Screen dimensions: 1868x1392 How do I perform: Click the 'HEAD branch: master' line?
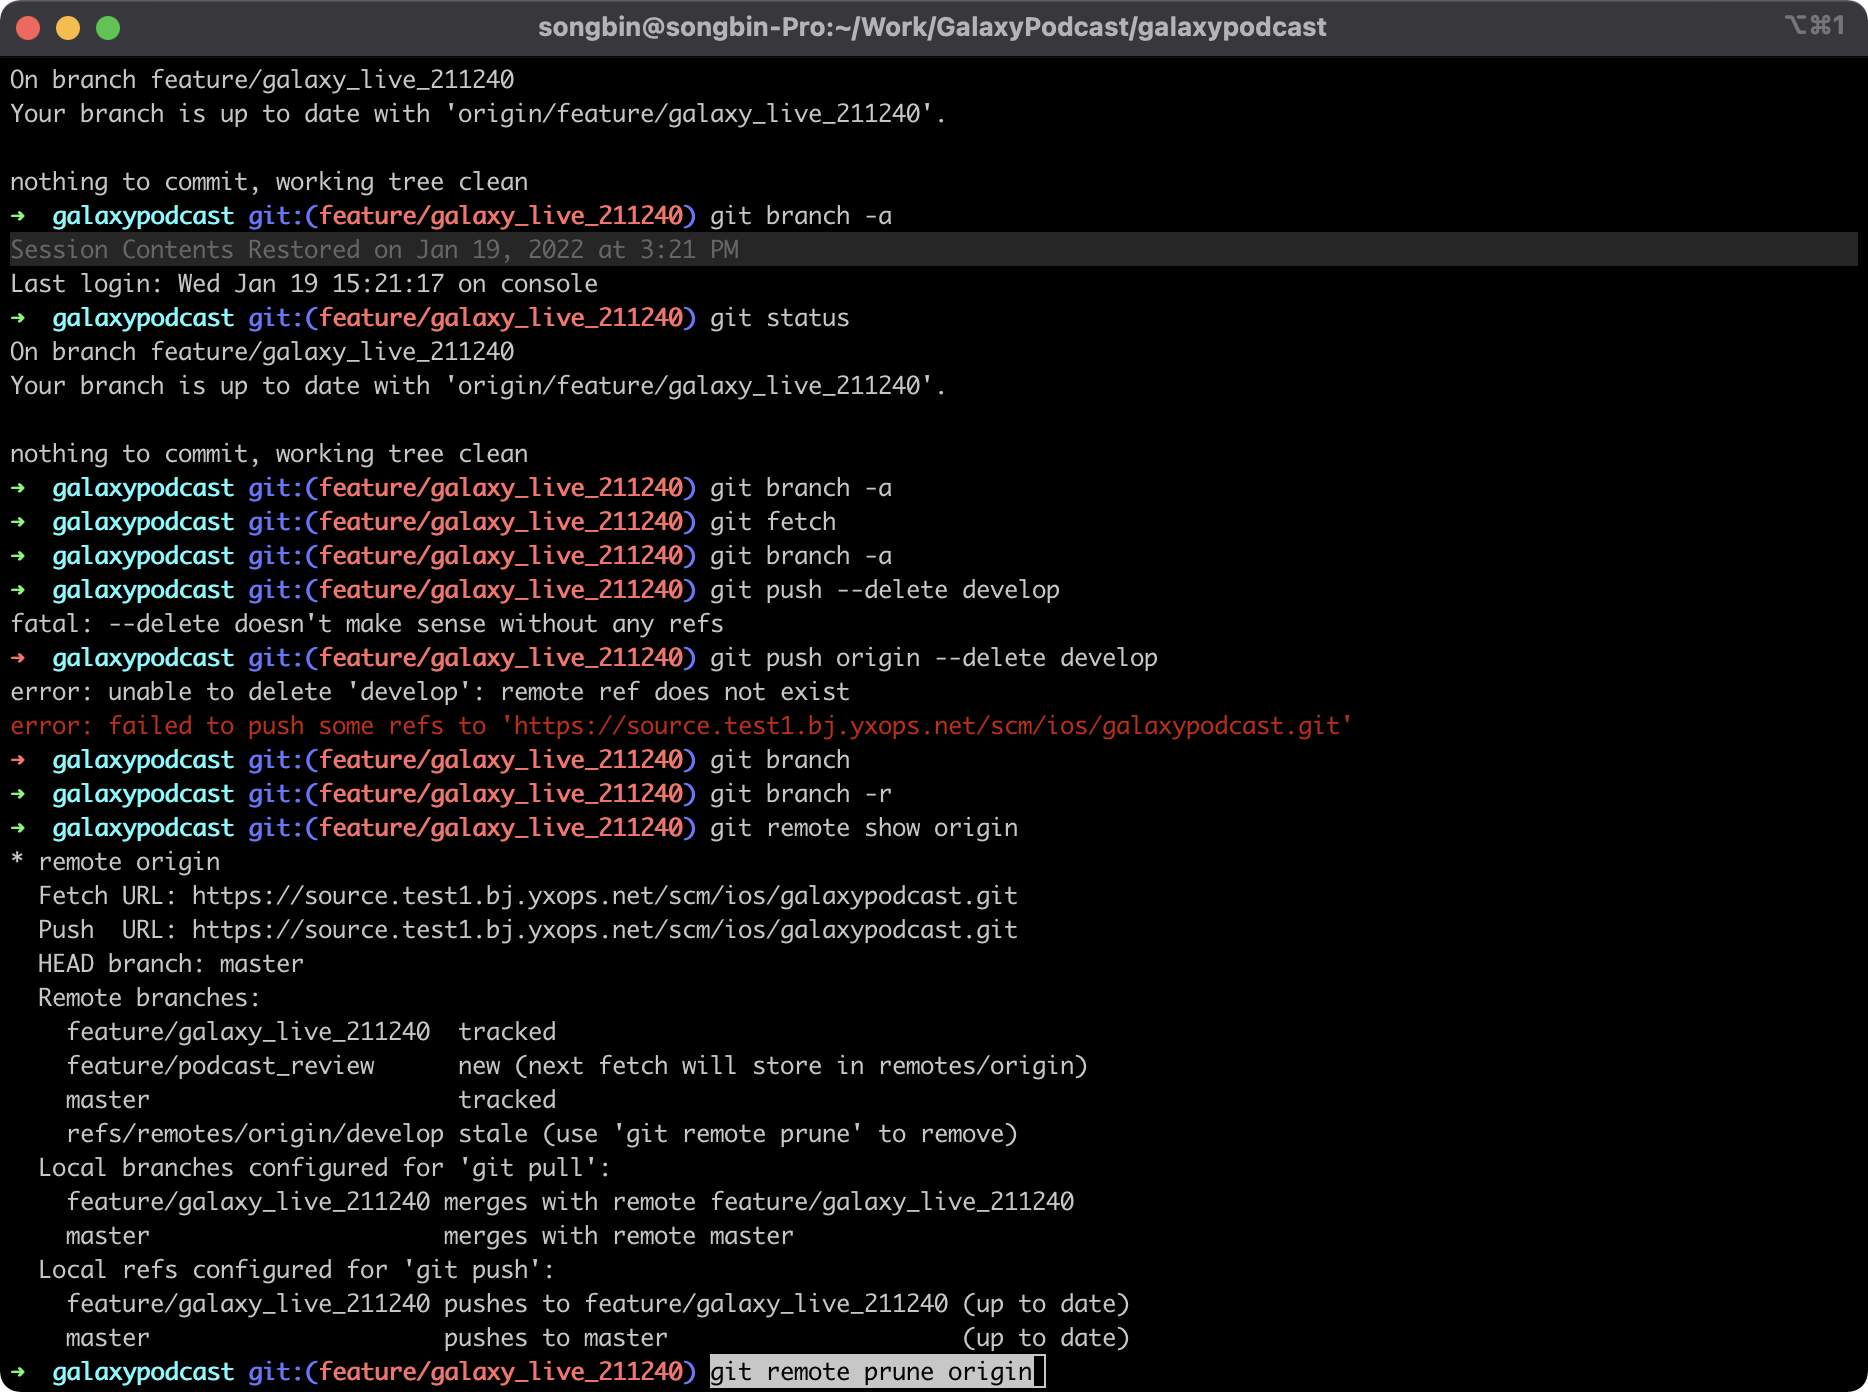(x=171, y=964)
